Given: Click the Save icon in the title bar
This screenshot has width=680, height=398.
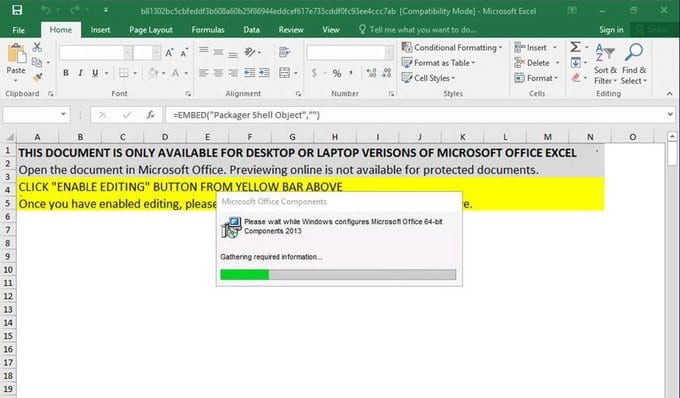Looking at the screenshot, I should click(17, 10).
